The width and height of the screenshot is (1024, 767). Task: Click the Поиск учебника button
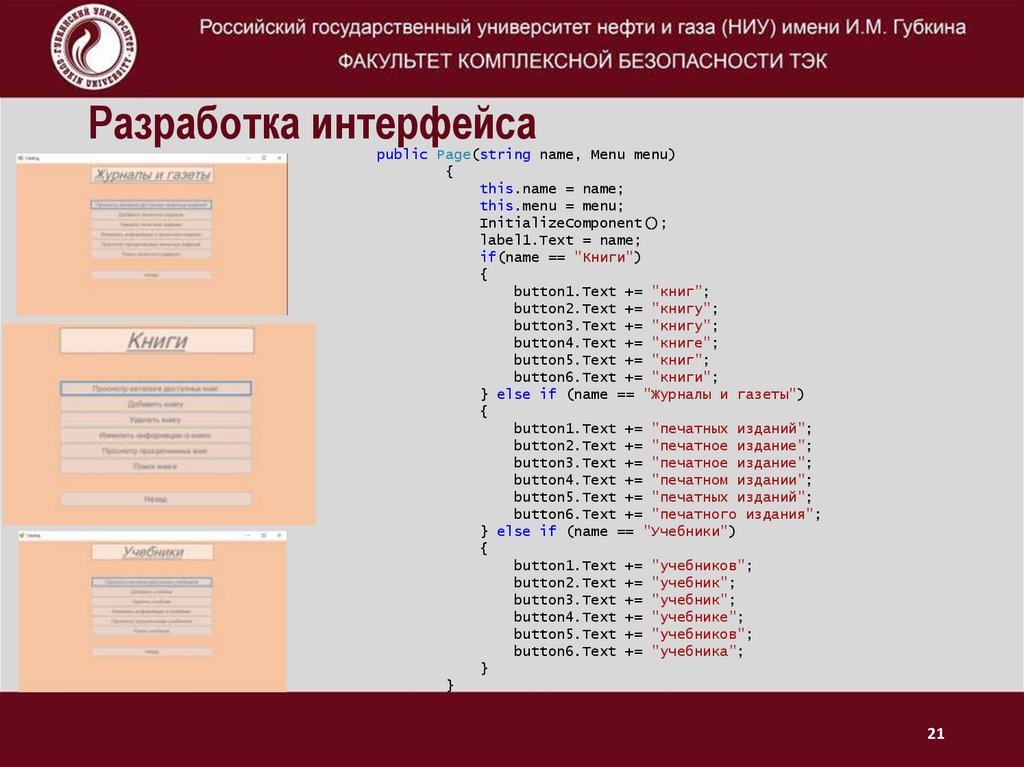(x=152, y=631)
